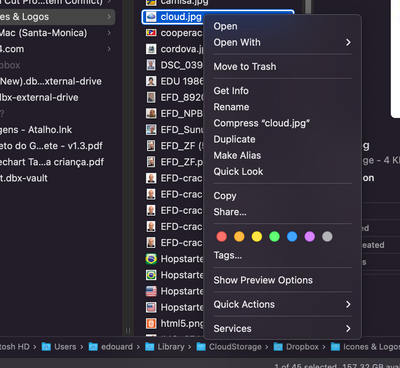Select "gens - Atalho.lnk" file
Viewport: 400px width, 368px height.
point(36,130)
